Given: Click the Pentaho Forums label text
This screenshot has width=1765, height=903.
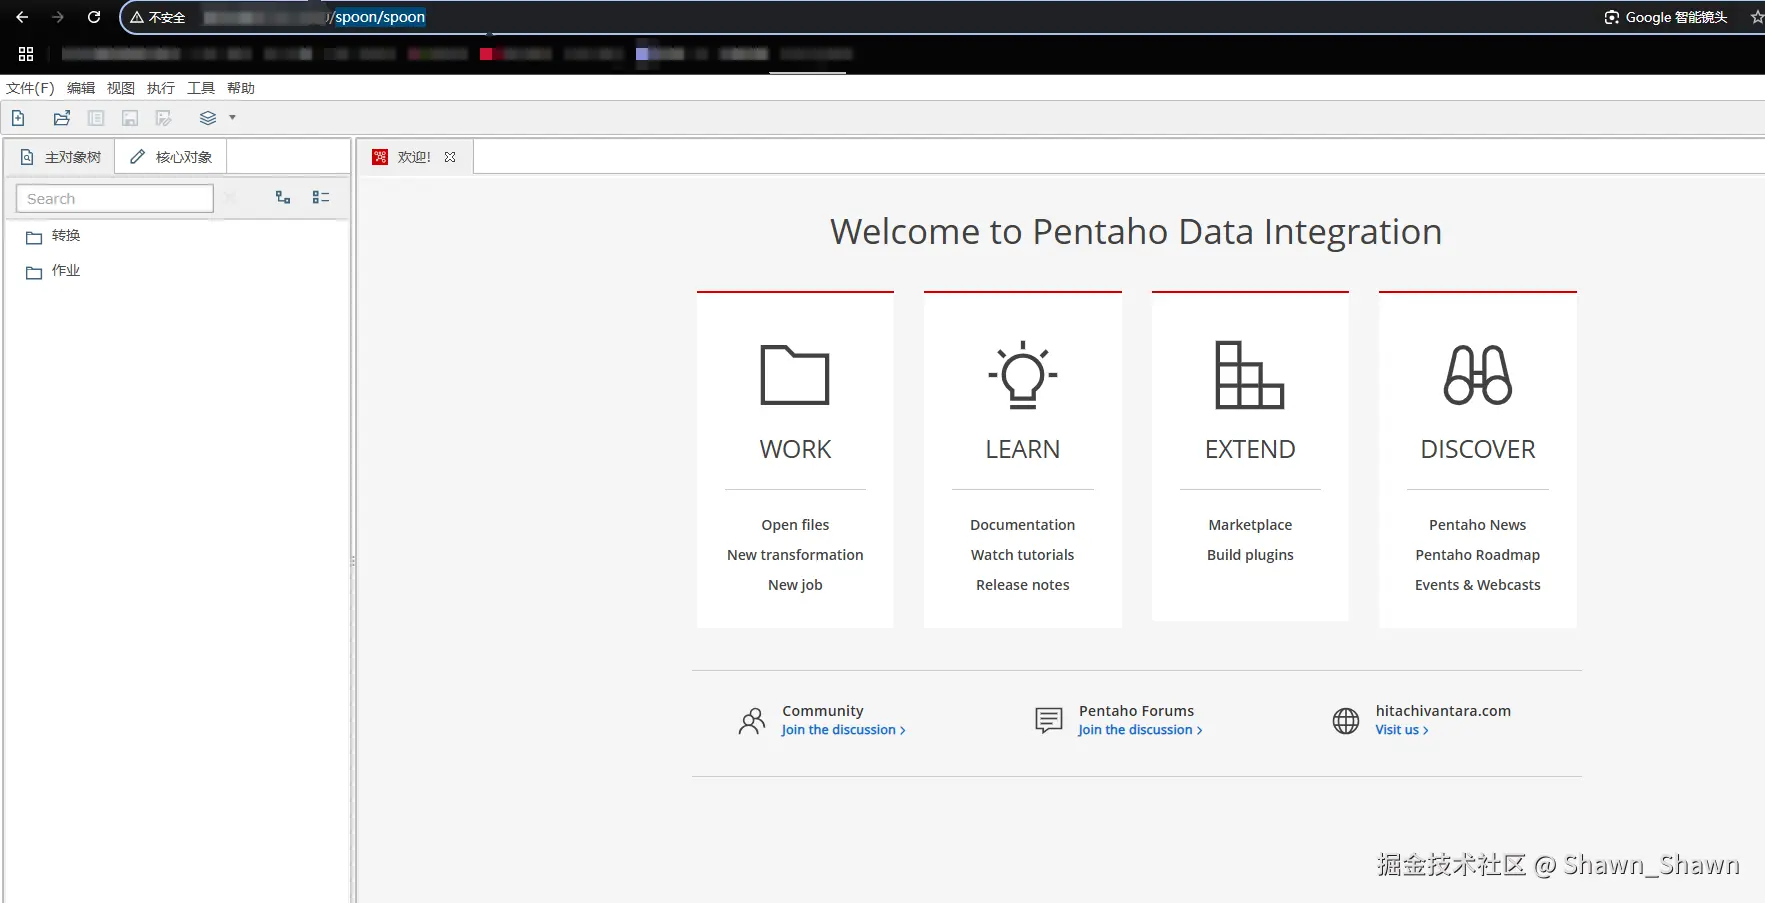Looking at the screenshot, I should tap(1136, 711).
